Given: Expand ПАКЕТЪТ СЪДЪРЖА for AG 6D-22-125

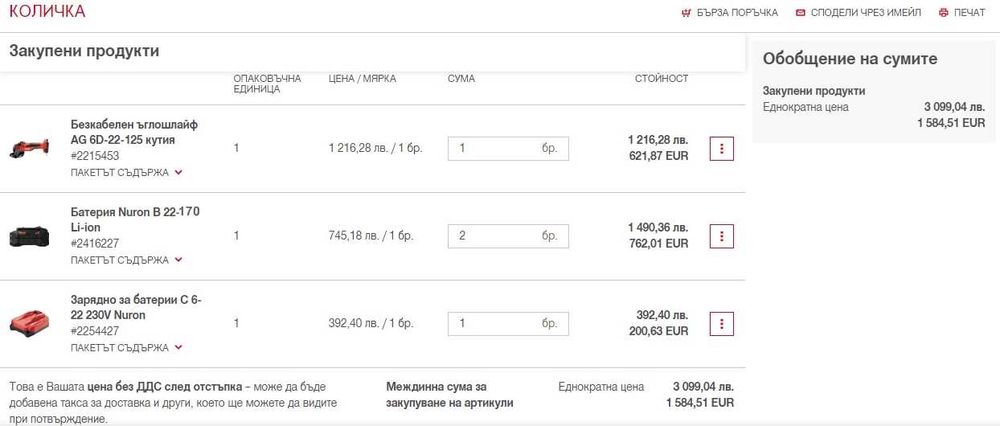Looking at the screenshot, I should (x=126, y=172).
